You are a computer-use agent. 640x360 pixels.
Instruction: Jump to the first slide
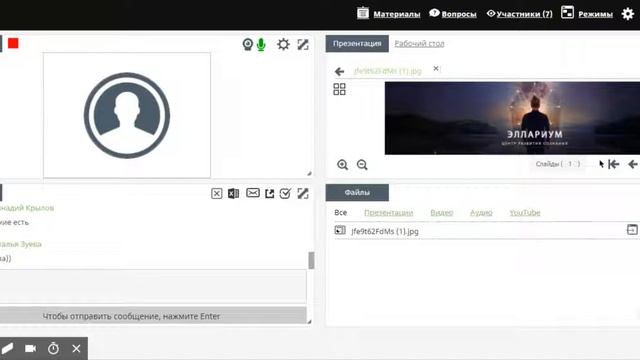pyautogui.click(x=613, y=164)
